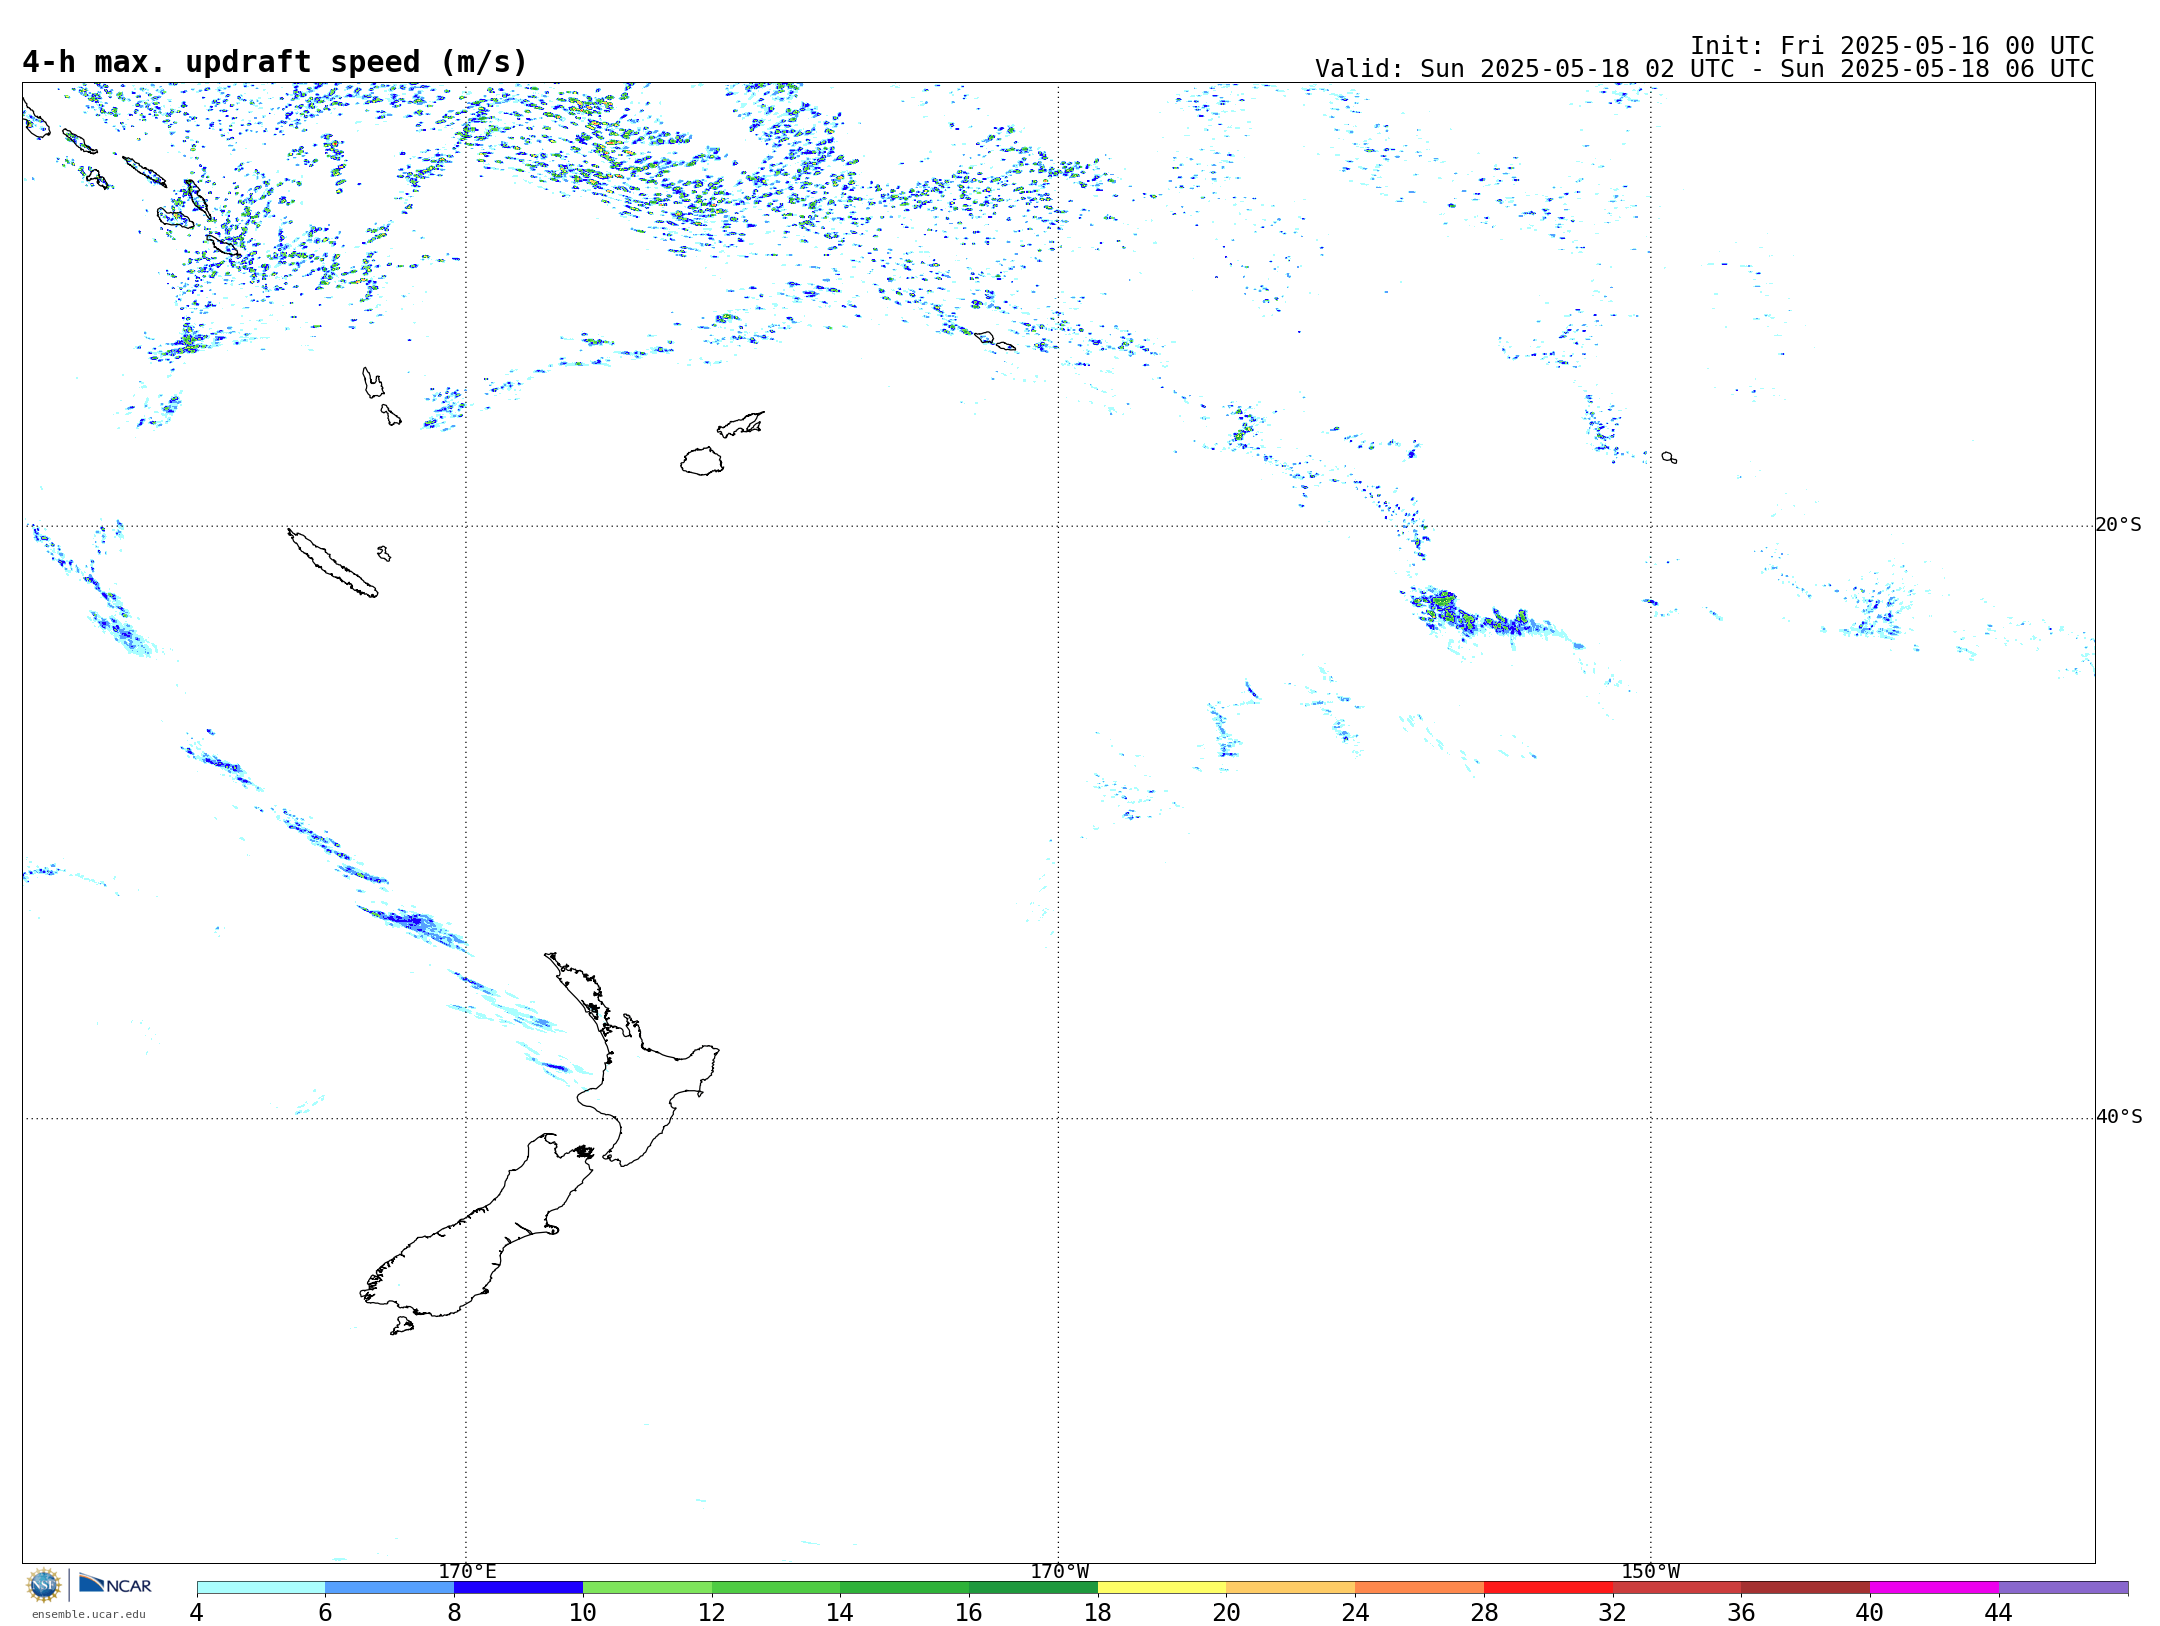Click the 170°E longitude label

tap(467, 1571)
